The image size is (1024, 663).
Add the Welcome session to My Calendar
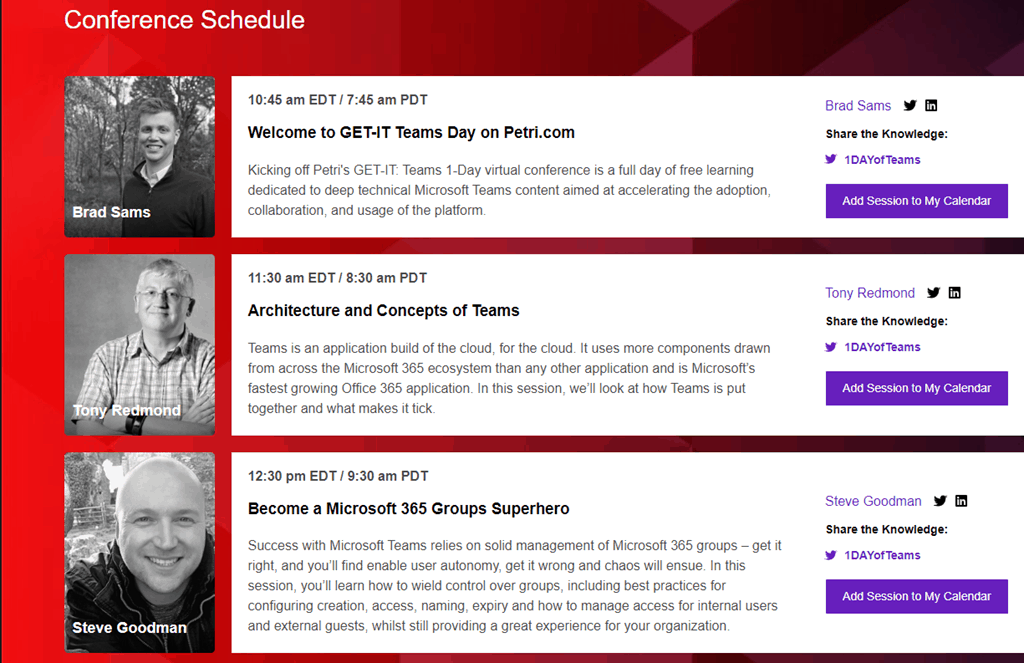coord(916,201)
